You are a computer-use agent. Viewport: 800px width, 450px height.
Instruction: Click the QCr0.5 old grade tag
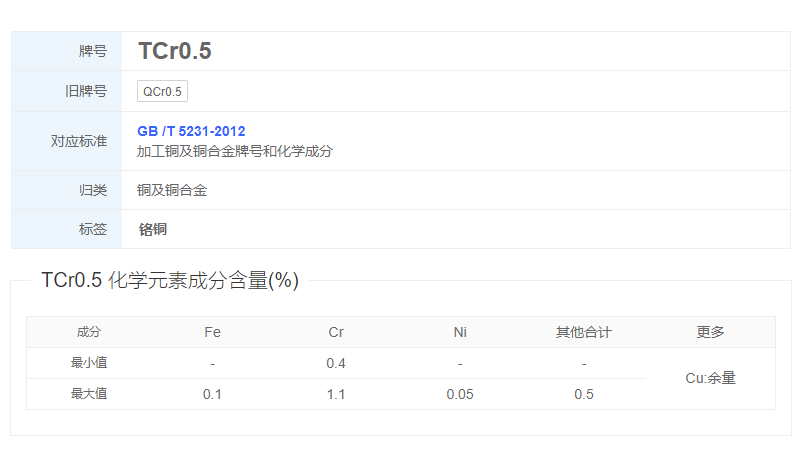(162, 91)
